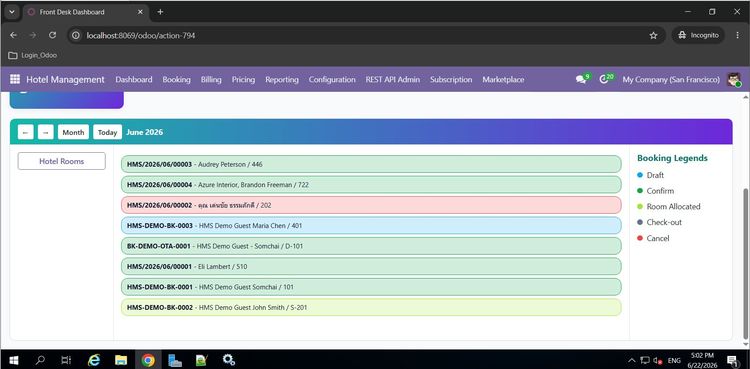Open the Odoo apps grid menu
Viewport: 750px width, 369px height.
[15, 79]
